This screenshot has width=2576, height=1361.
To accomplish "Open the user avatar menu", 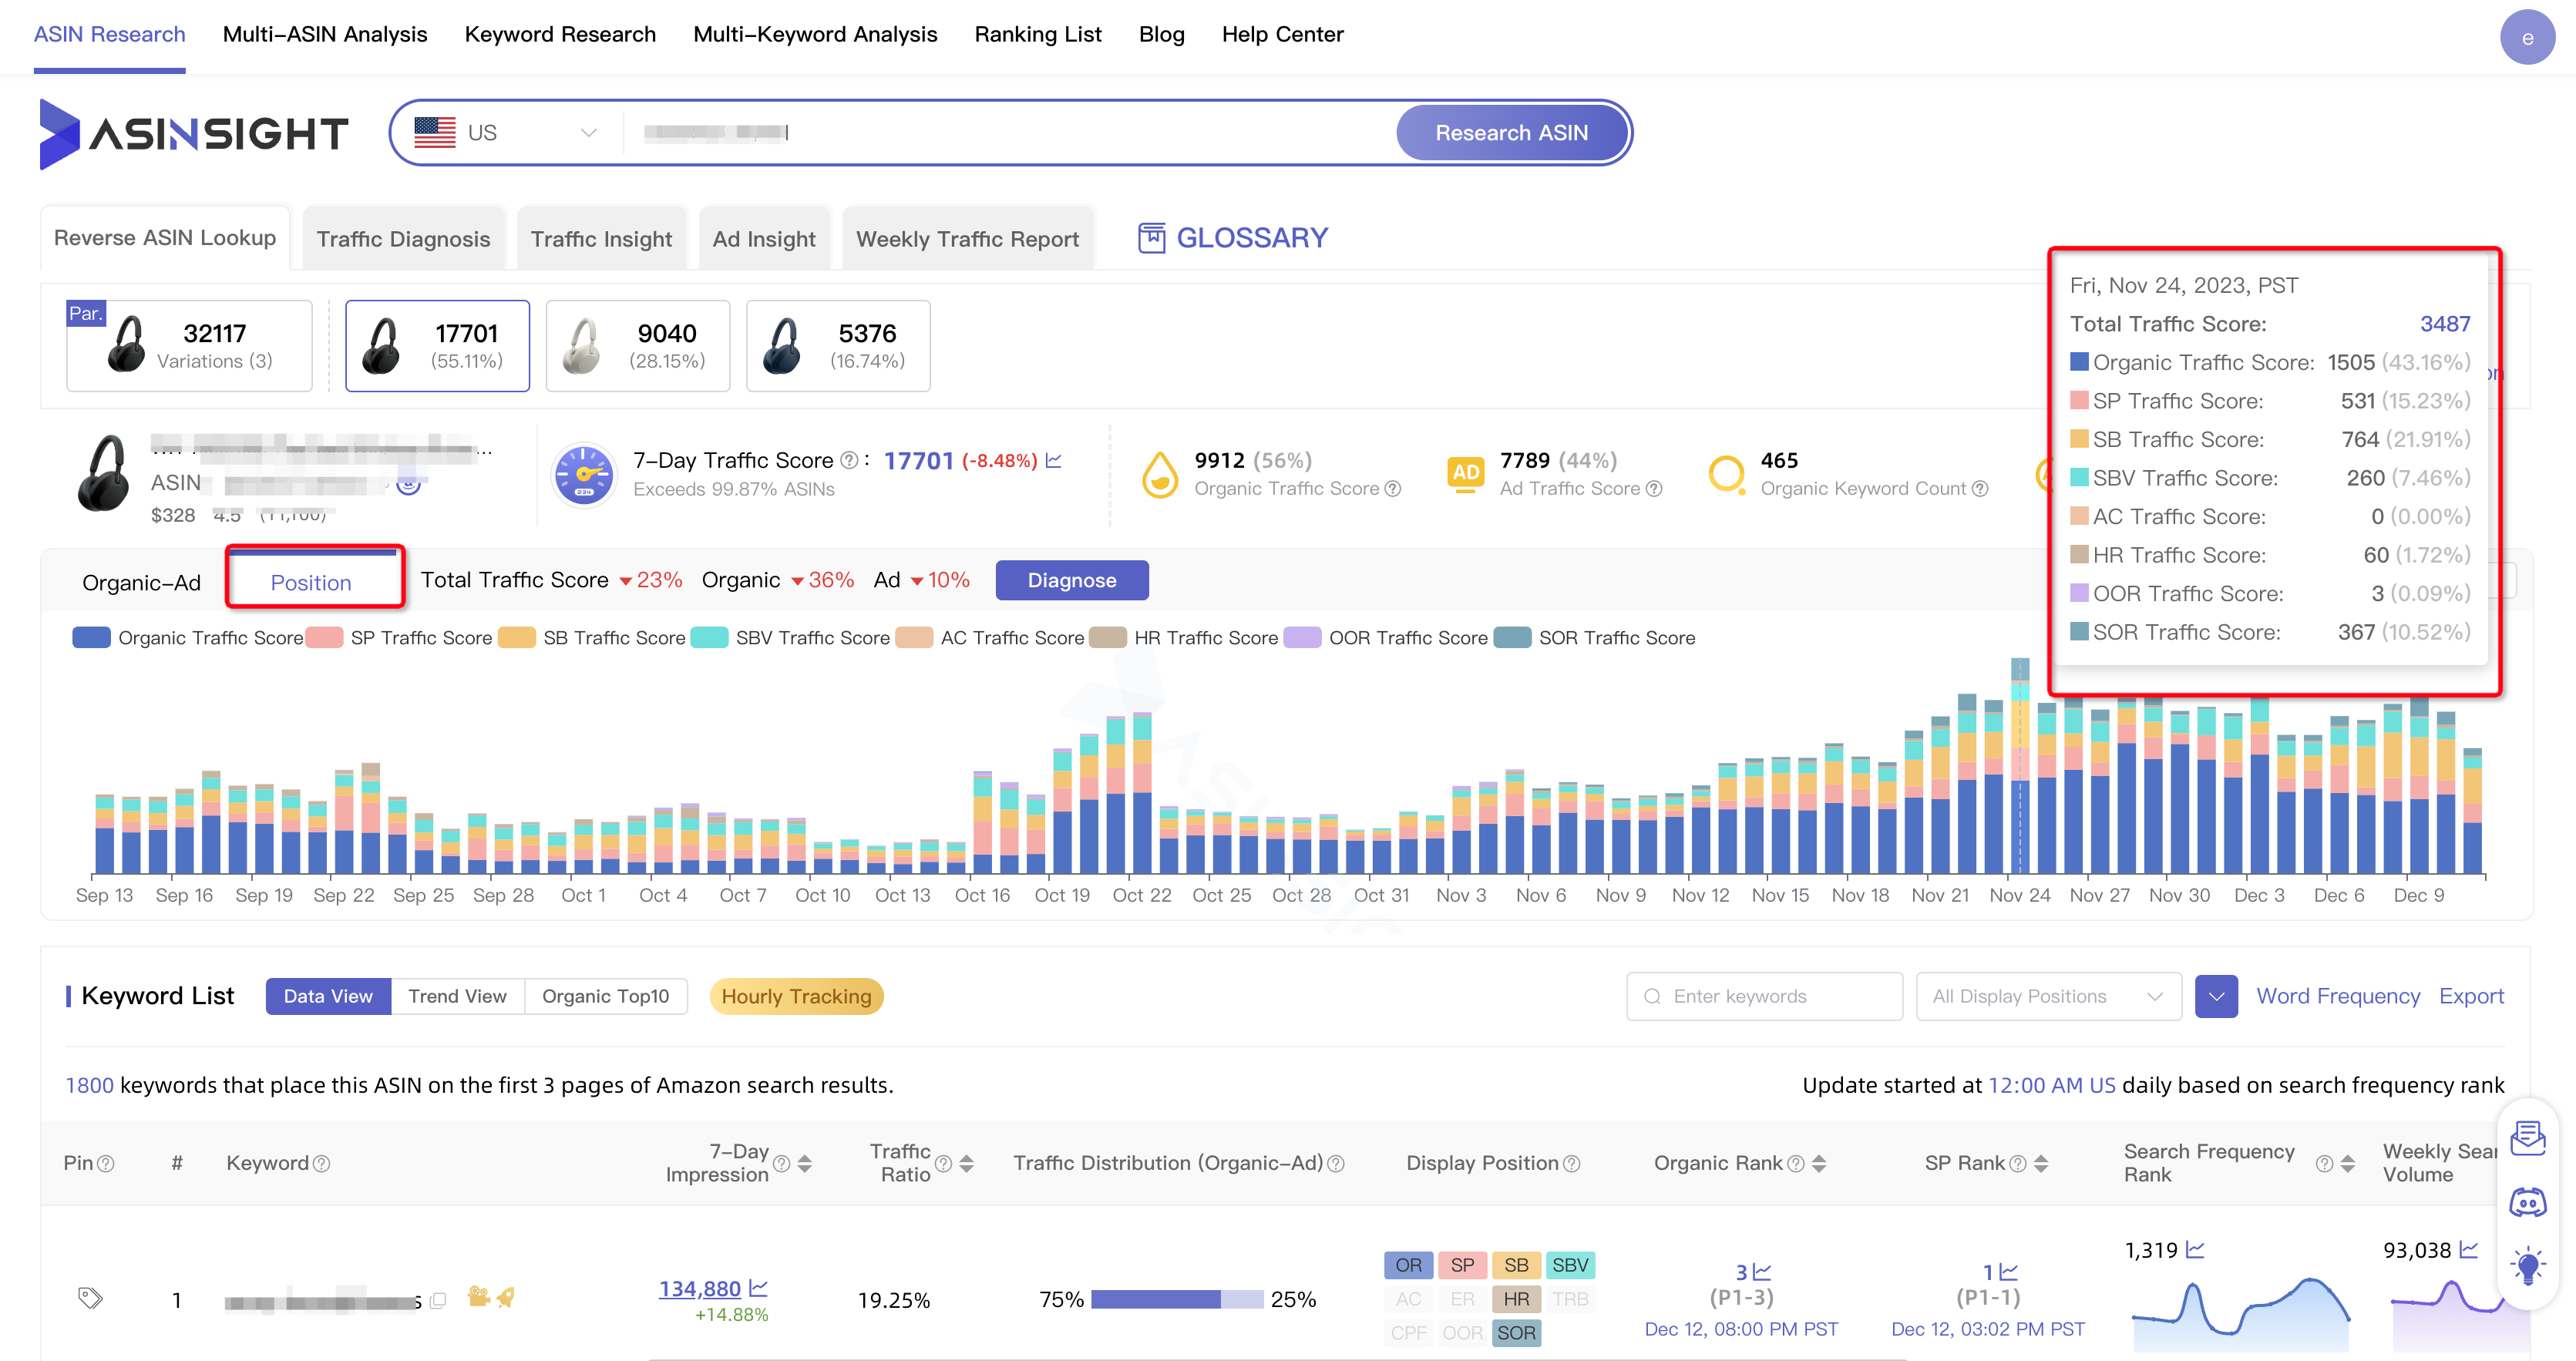I will (x=2527, y=37).
